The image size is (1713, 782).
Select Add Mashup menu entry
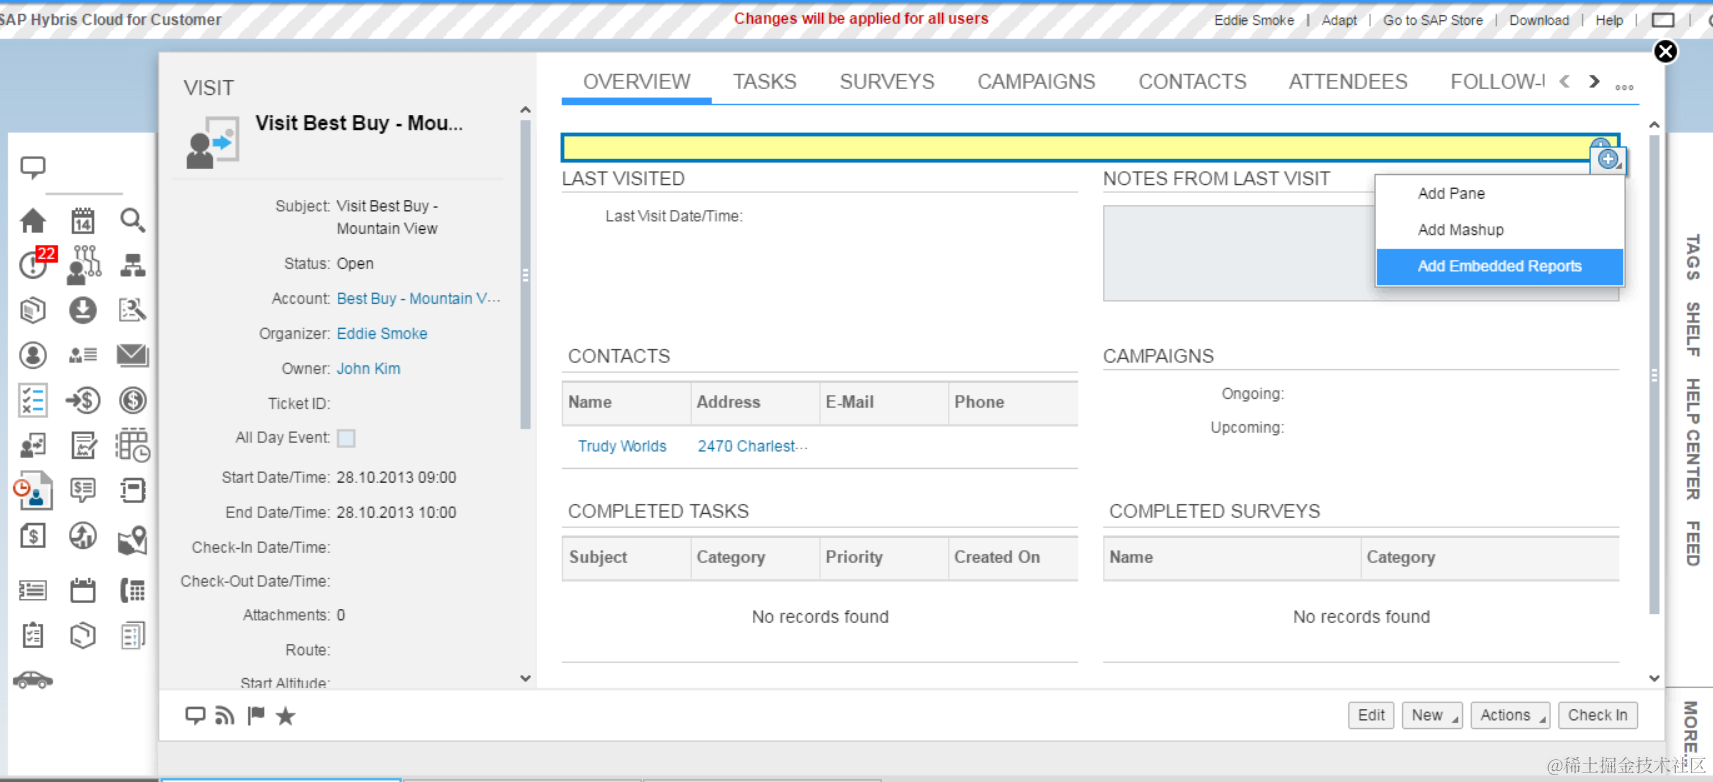(1499, 230)
